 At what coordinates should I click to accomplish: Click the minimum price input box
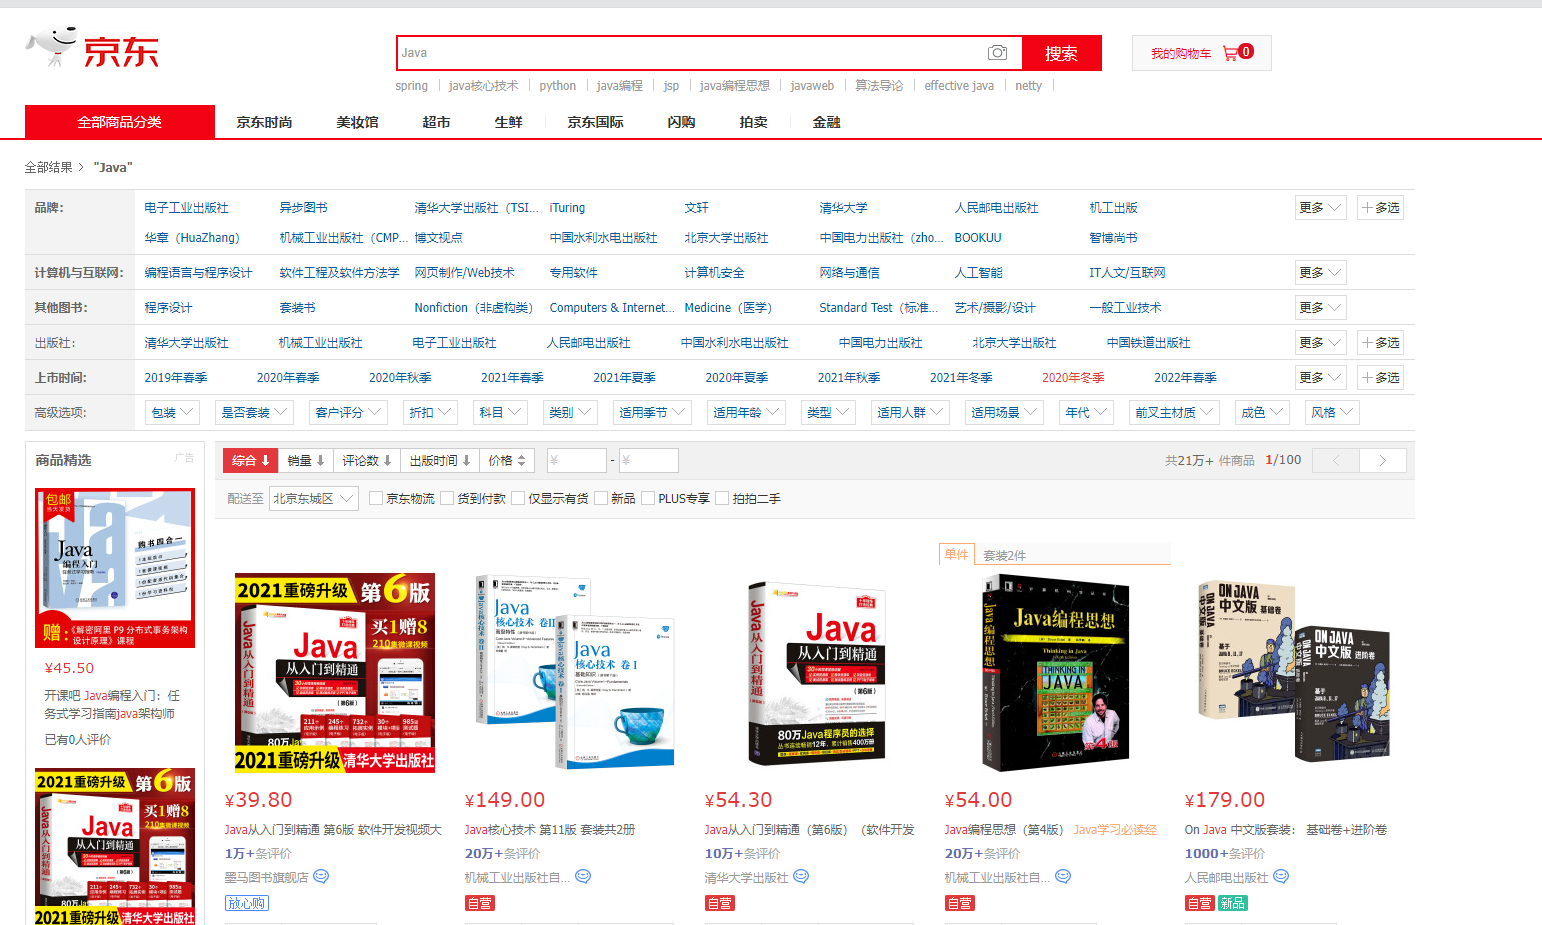point(576,460)
